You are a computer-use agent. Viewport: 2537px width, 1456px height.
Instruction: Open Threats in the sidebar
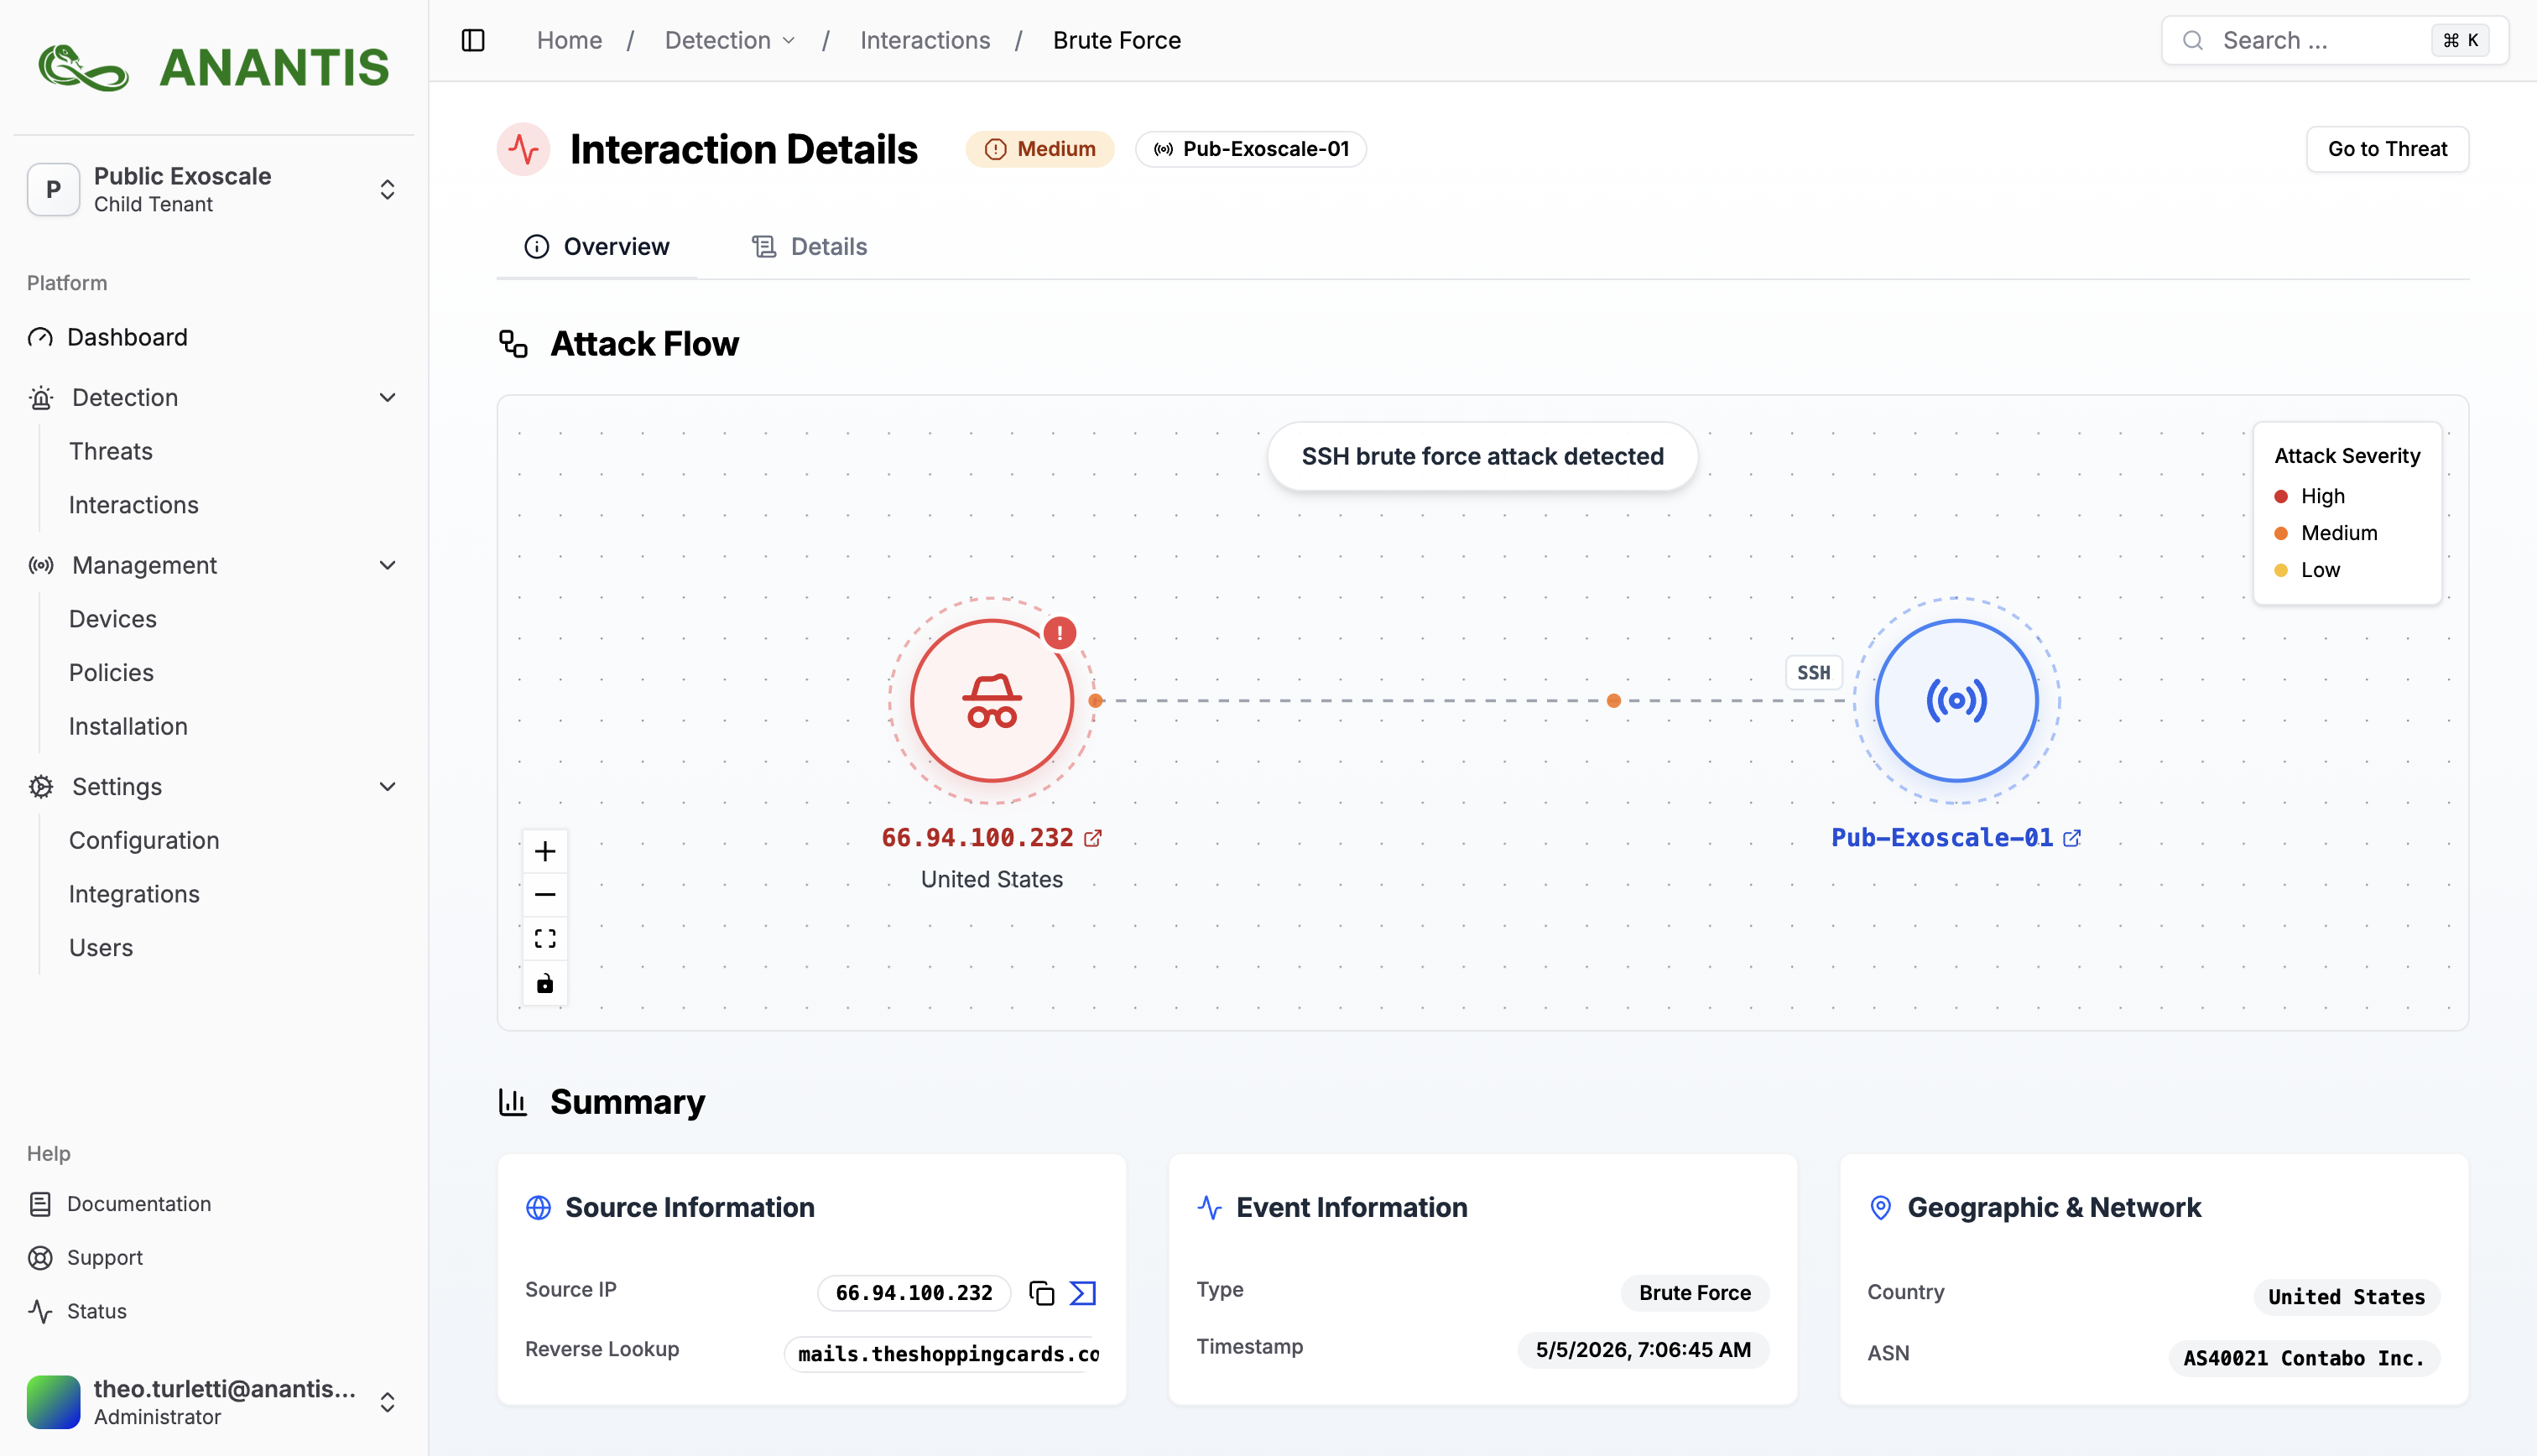point(111,451)
